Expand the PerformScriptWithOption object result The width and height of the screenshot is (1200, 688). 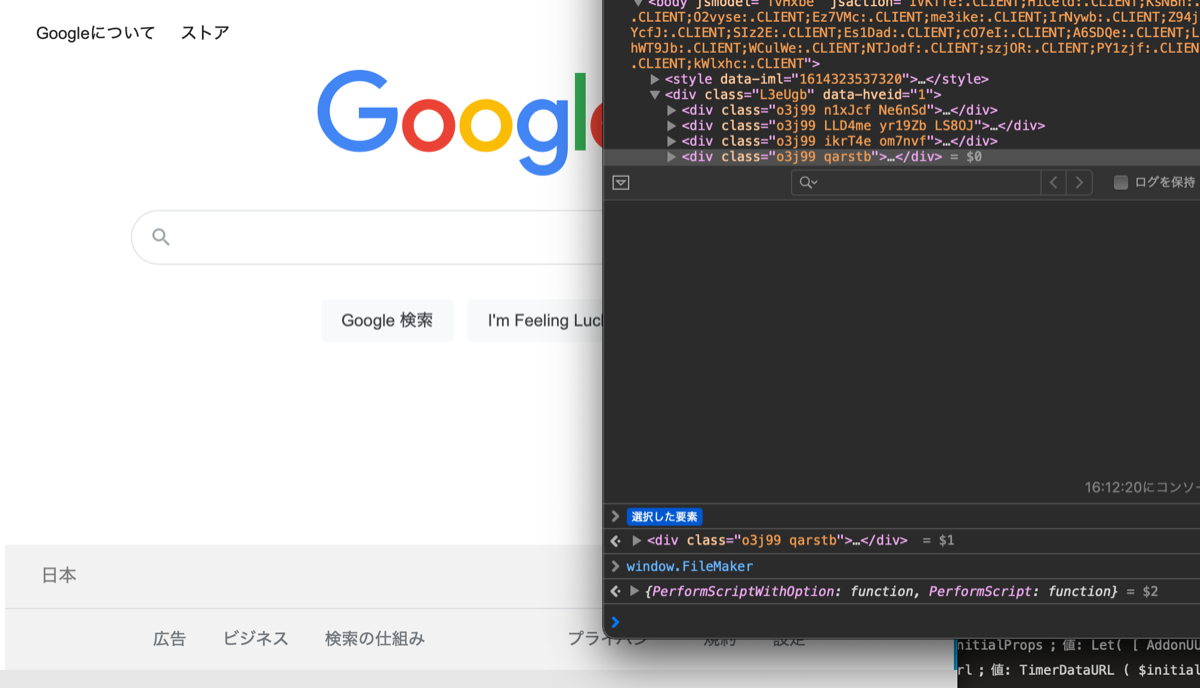(634, 591)
